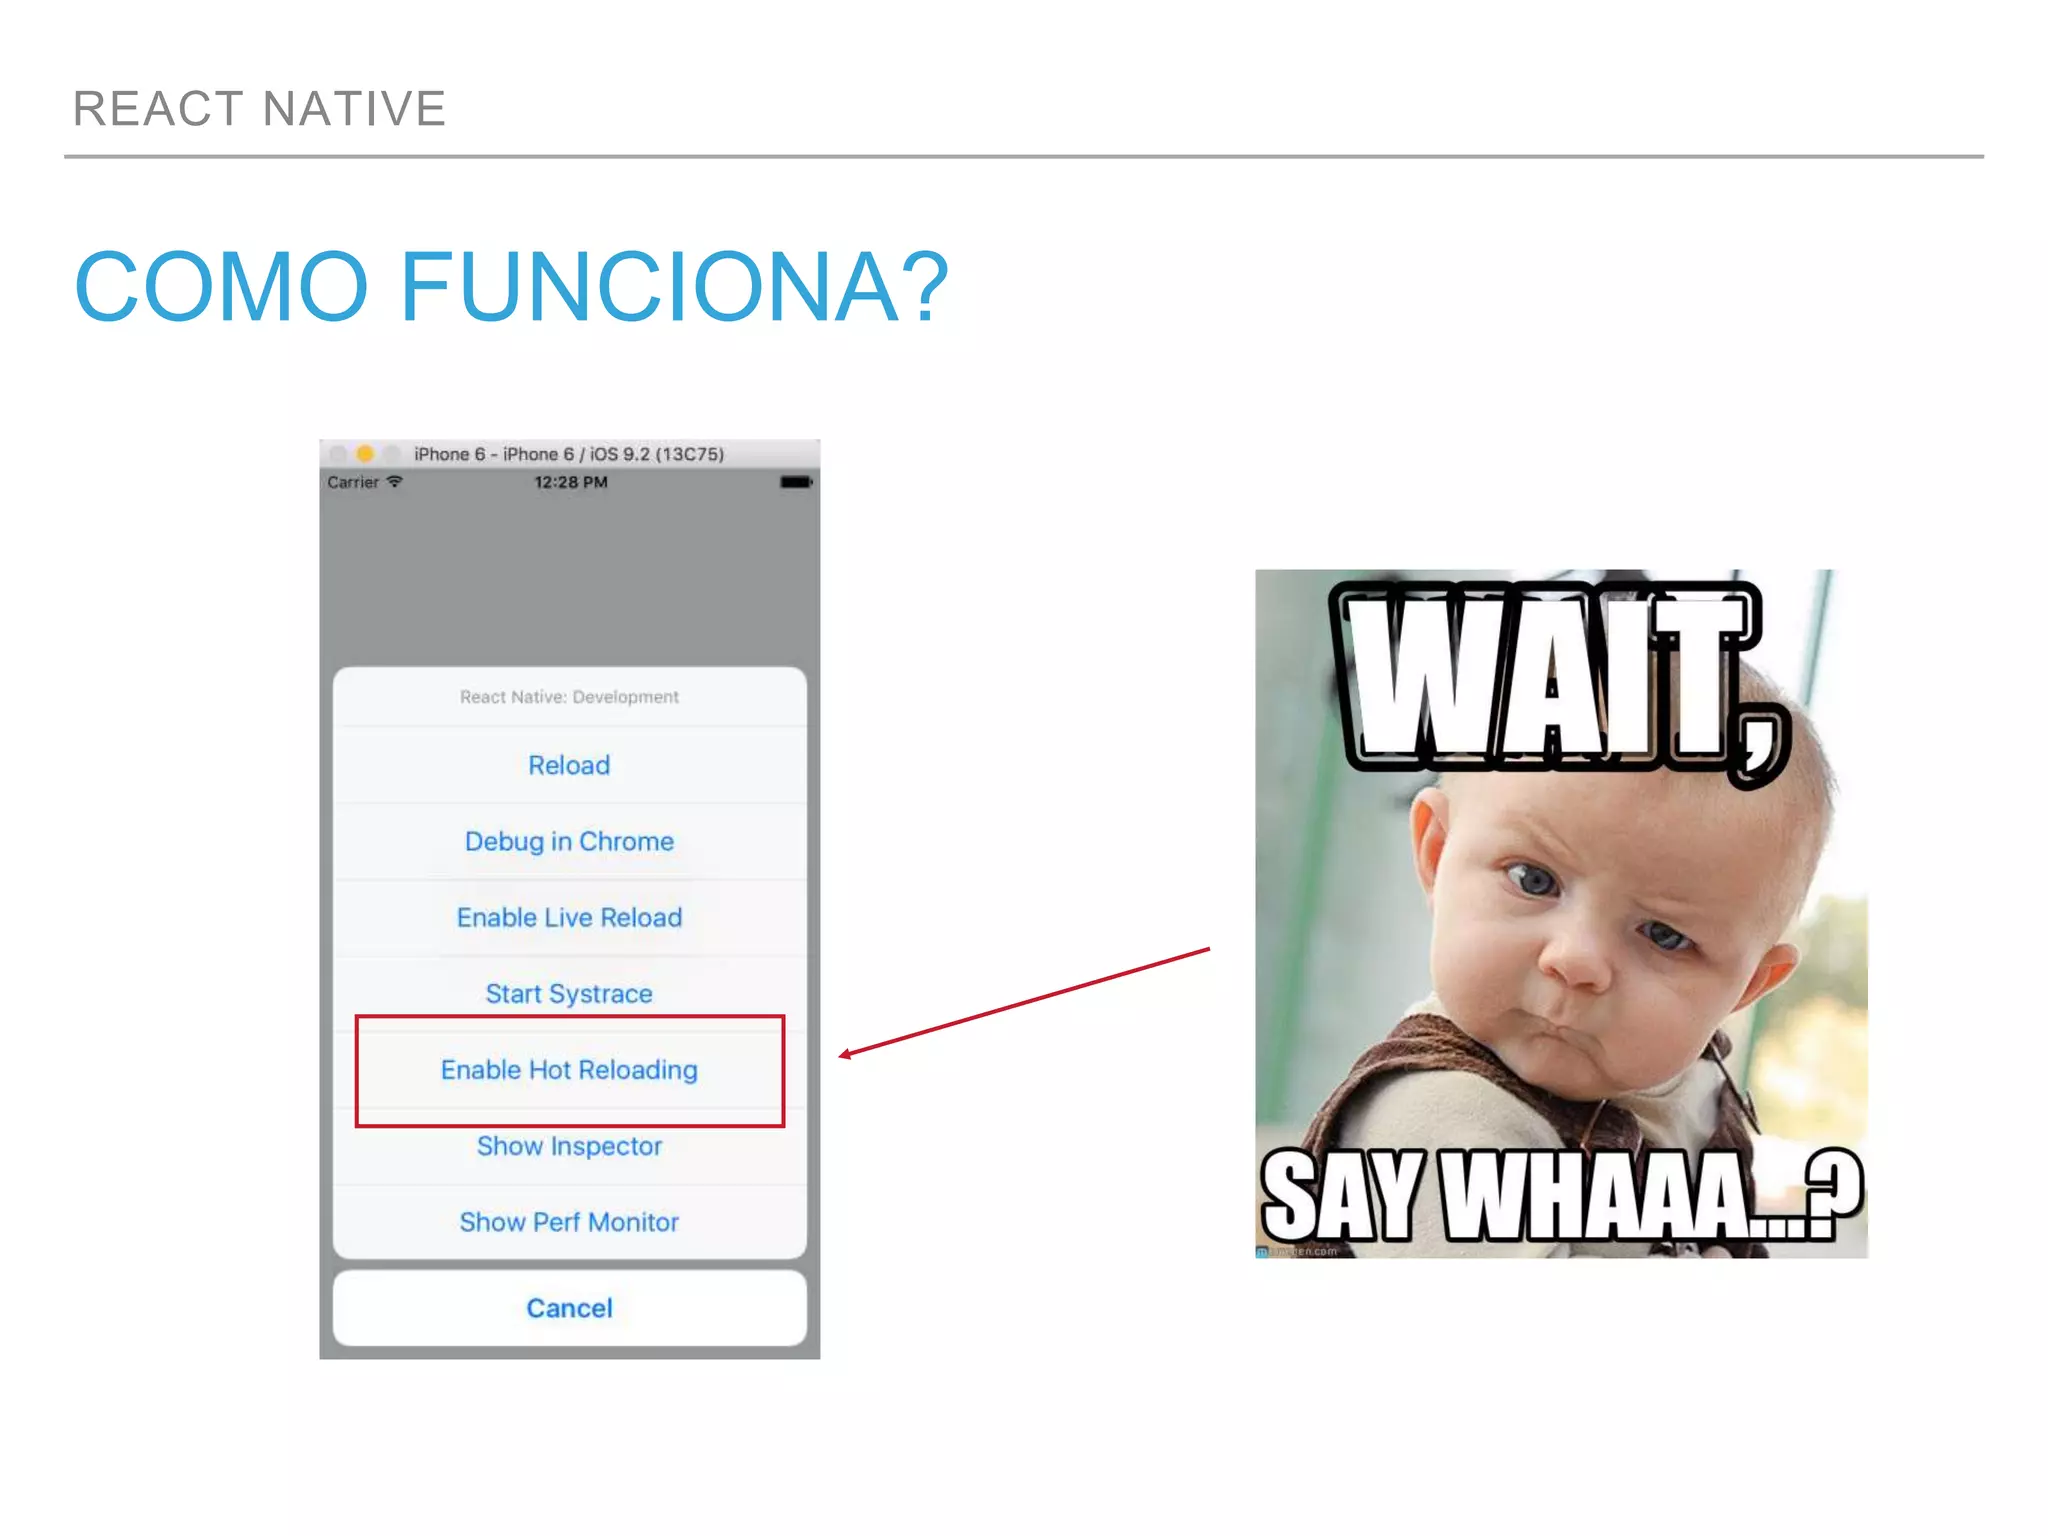Select Show Perf Monitor
This screenshot has height=1536, width=2048.
tap(569, 1222)
